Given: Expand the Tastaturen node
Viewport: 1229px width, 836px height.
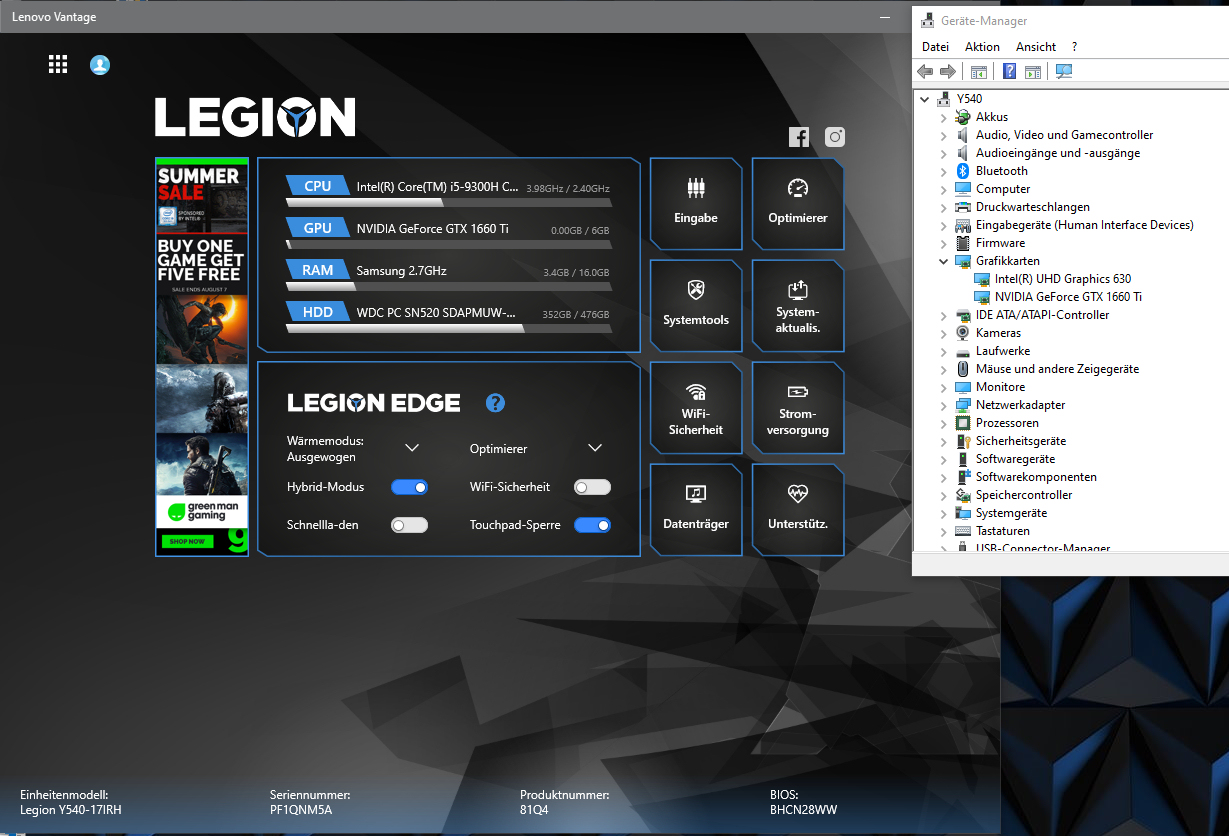Looking at the screenshot, I should coord(943,531).
